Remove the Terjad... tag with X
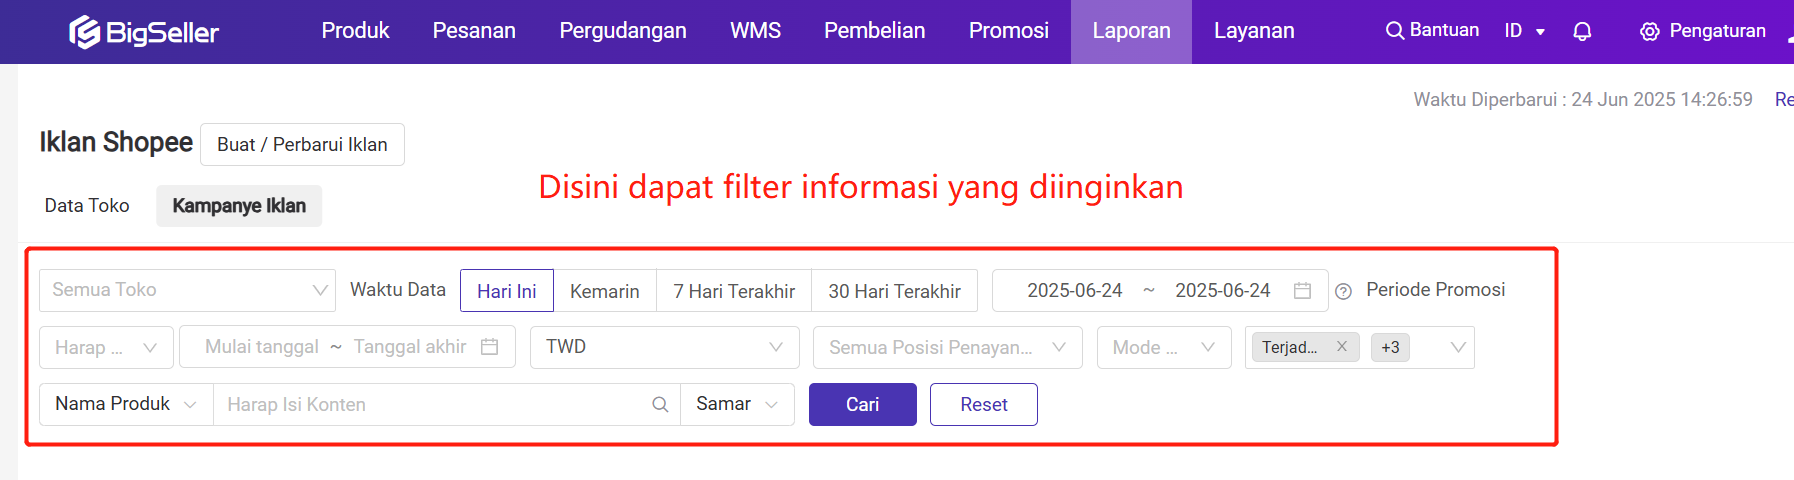1794x480 pixels. (1342, 346)
